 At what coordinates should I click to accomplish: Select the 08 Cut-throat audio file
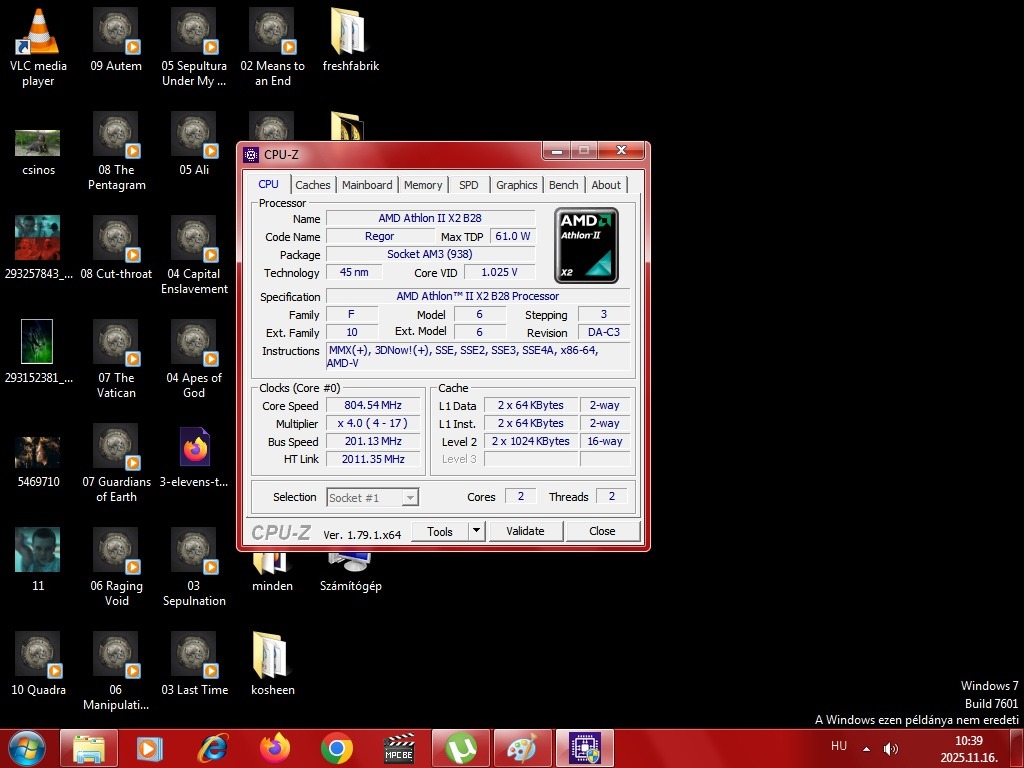[116, 248]
